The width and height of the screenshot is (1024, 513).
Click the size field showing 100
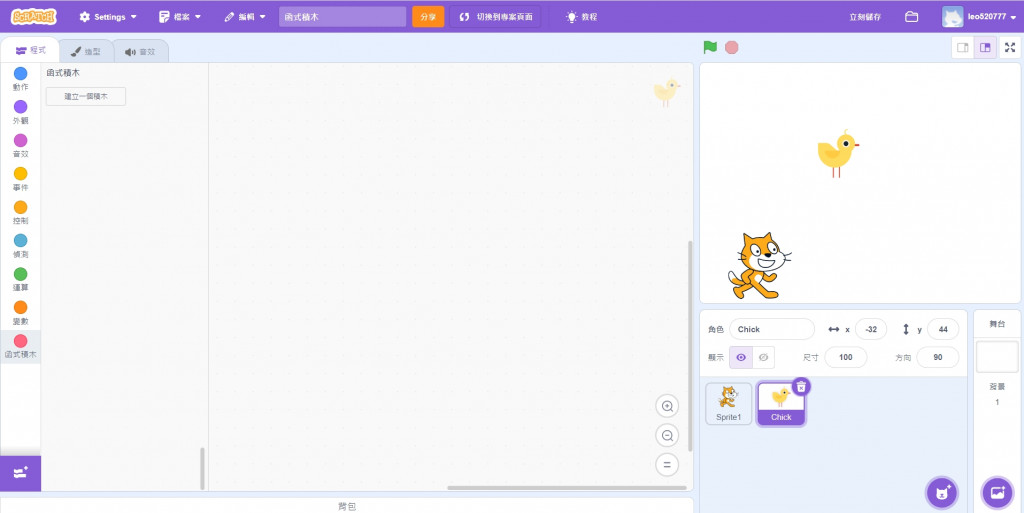(846, 357)
